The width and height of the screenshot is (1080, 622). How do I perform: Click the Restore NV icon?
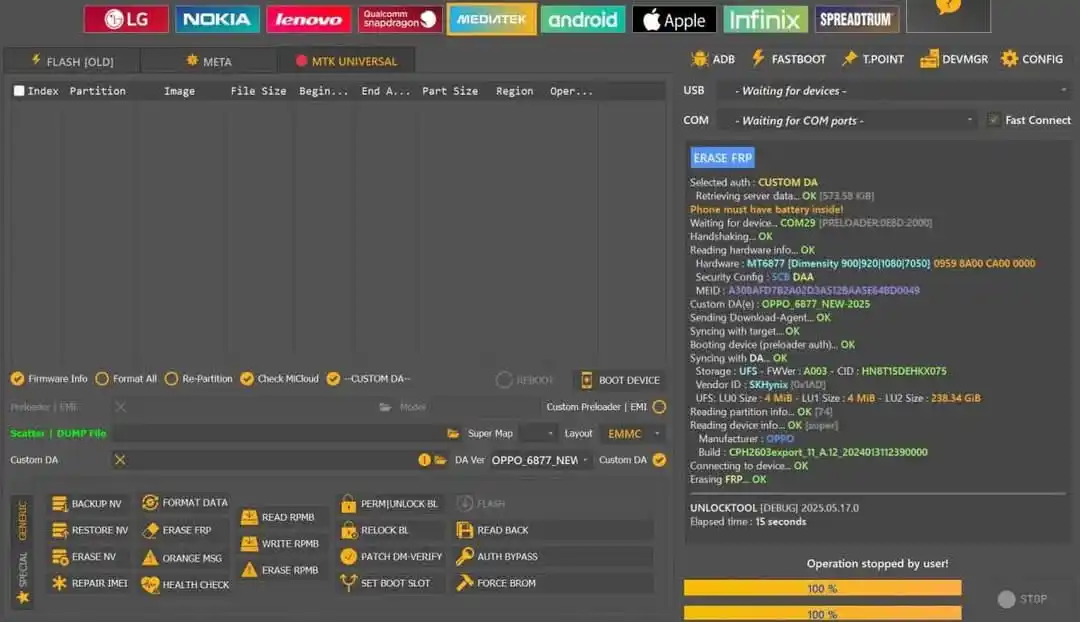[59, 530]
